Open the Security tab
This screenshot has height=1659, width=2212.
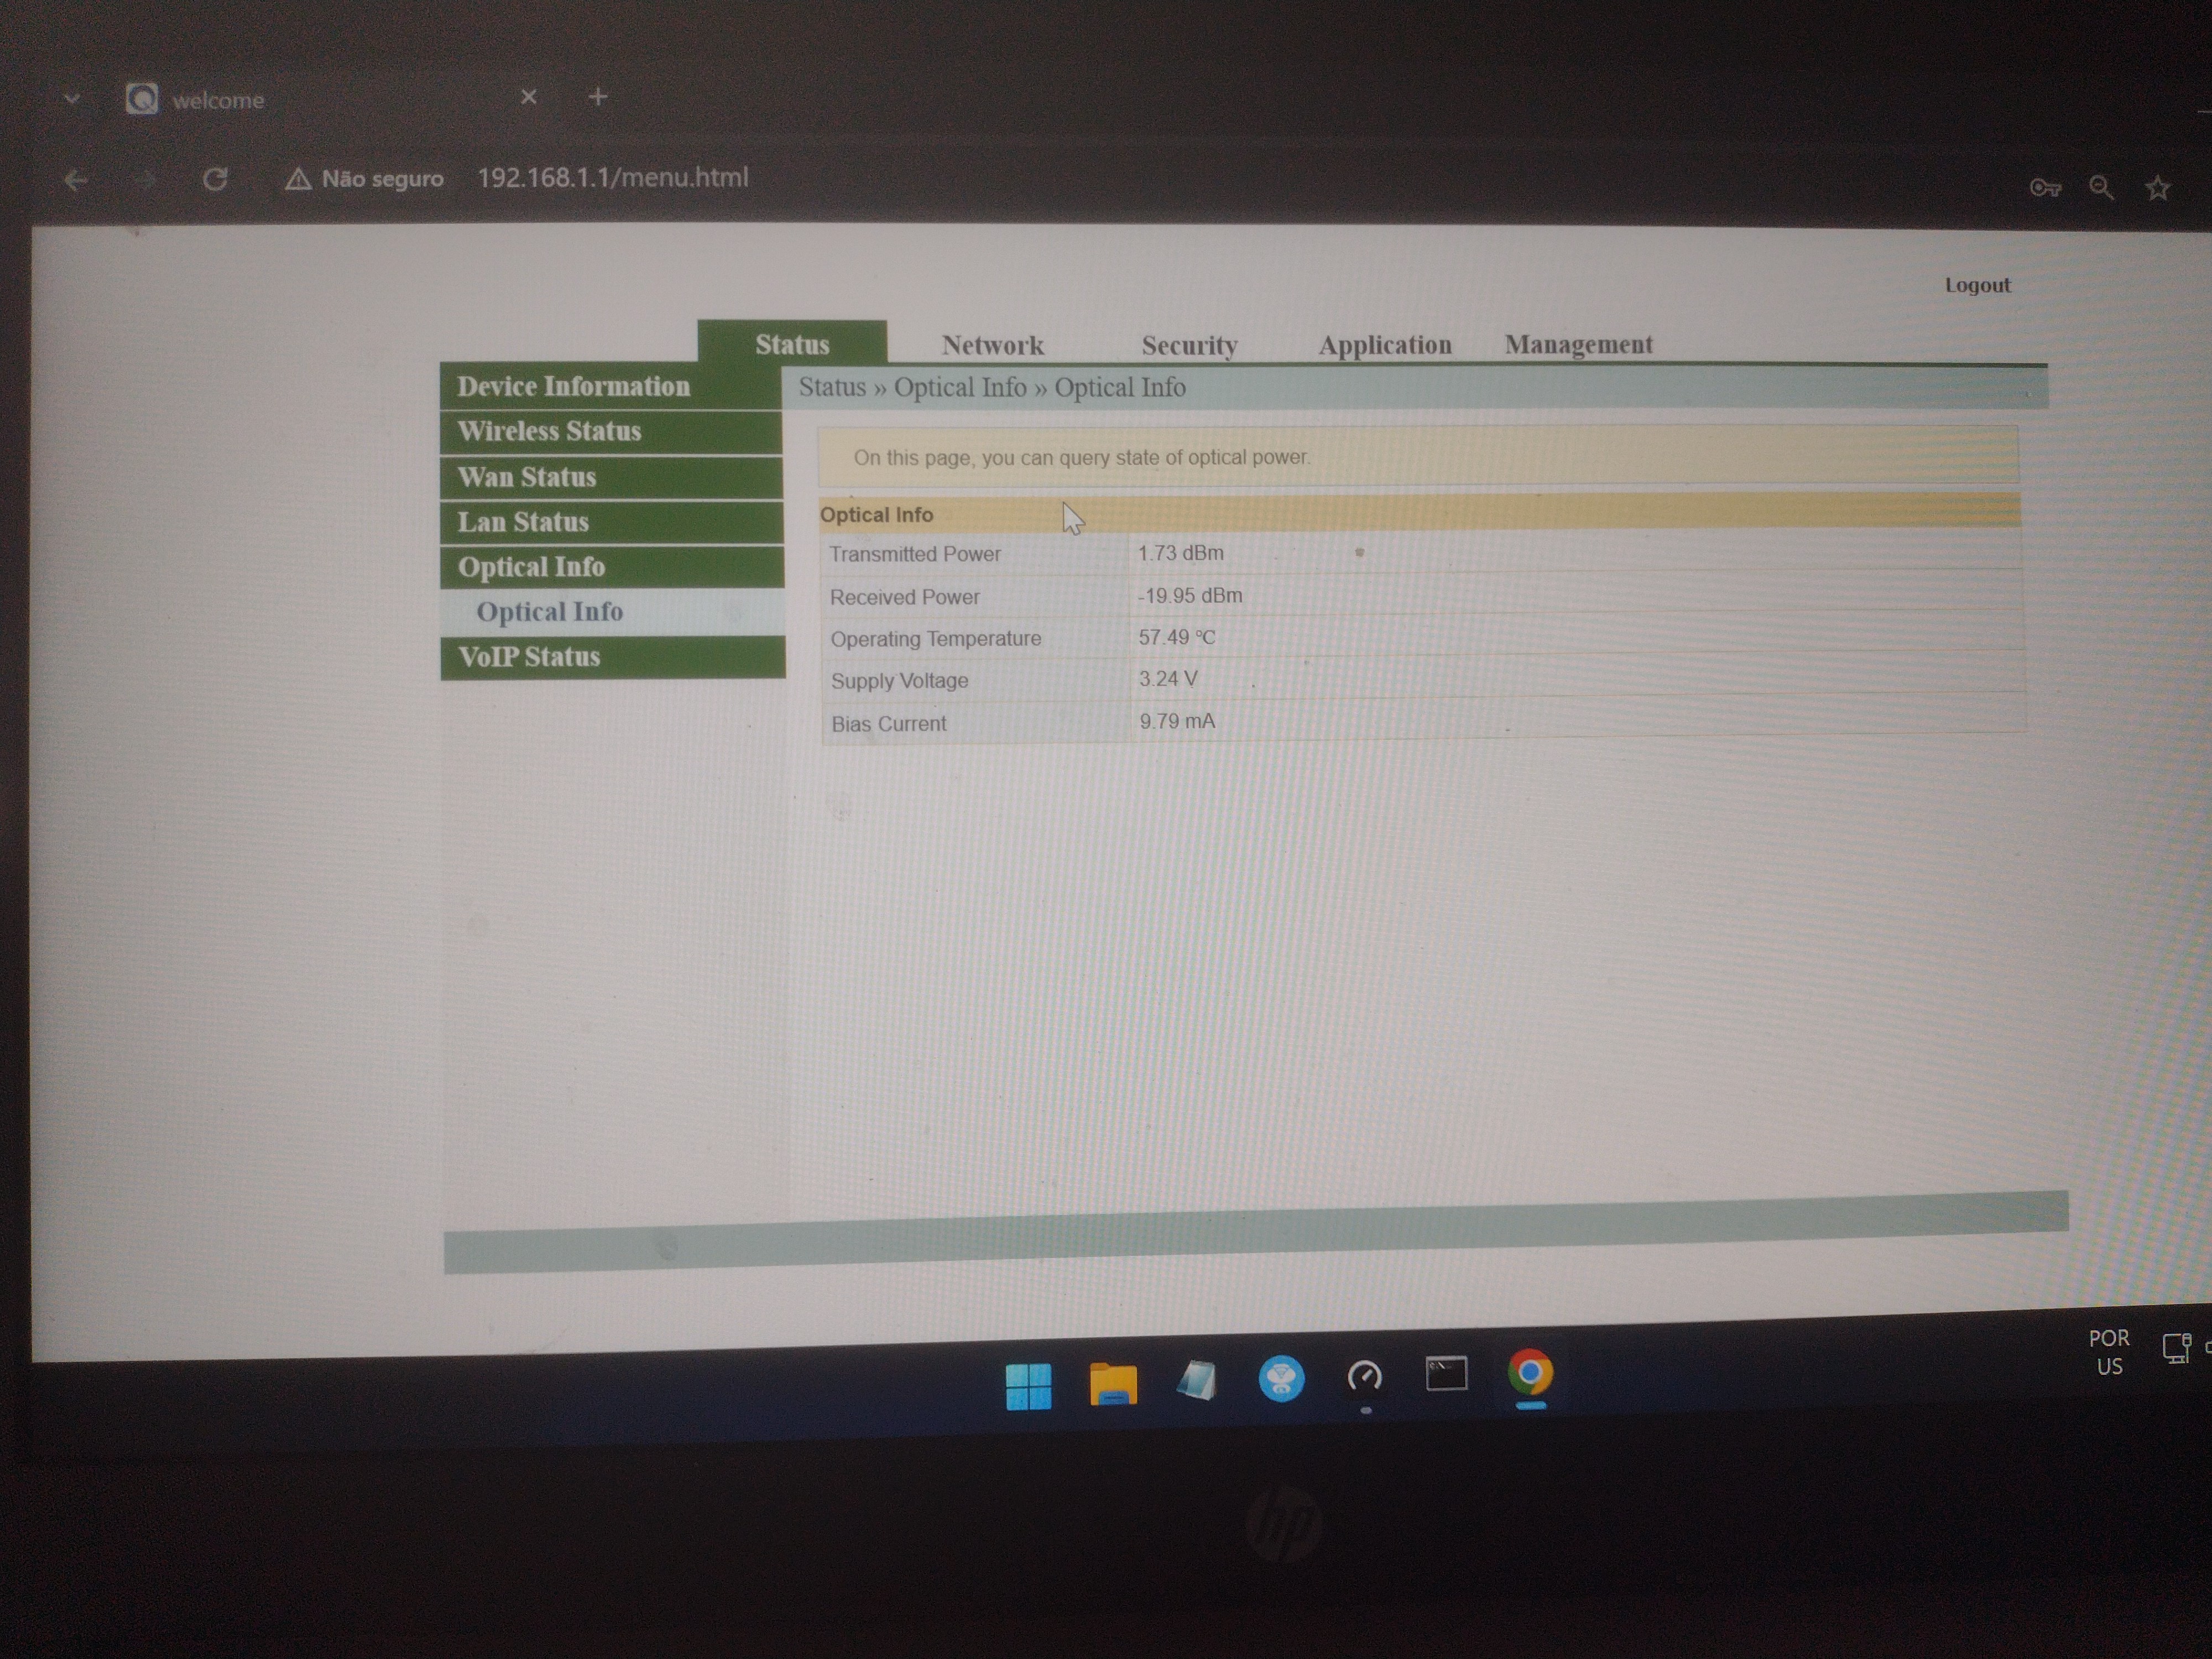click(1189, 346)
